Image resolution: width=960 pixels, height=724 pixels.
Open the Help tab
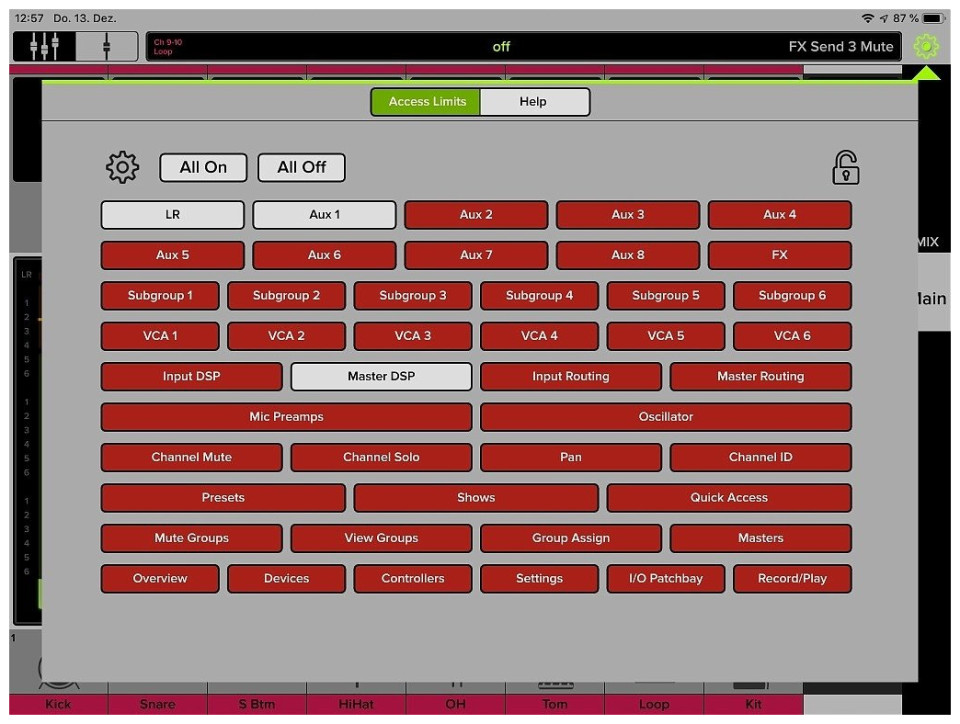[x=533, y=102]
